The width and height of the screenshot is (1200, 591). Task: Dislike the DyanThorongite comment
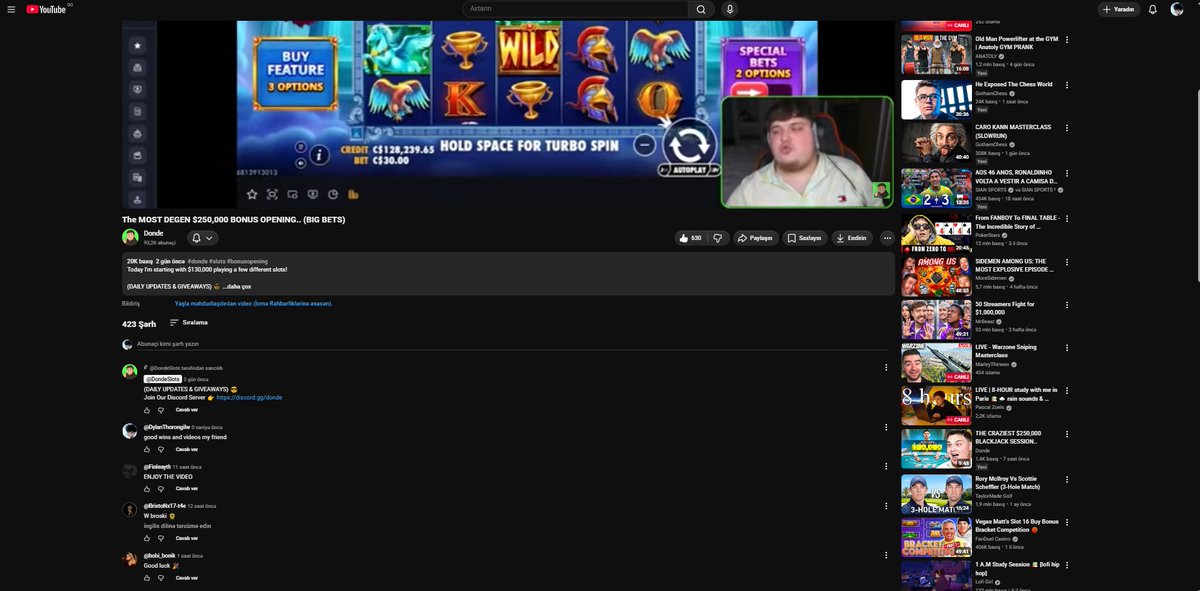pyautogui.click(x=161, y=450)
